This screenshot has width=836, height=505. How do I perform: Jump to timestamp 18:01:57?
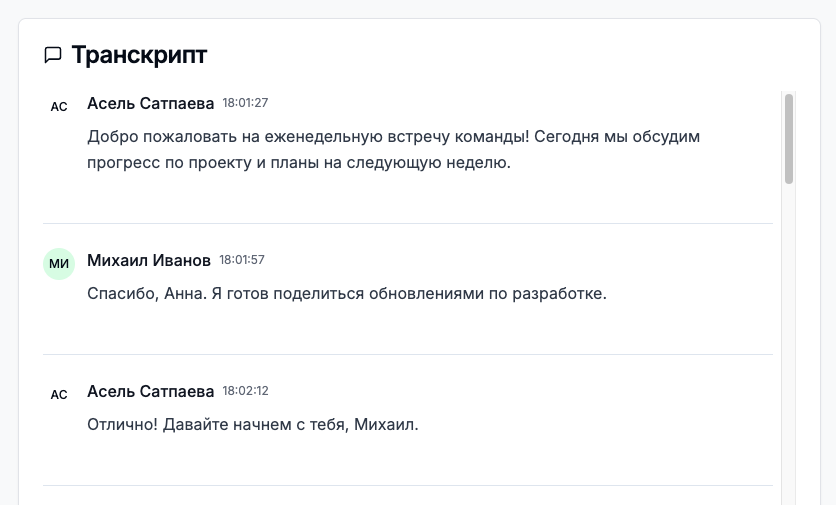pyautogui.click(x=242, y=260)
